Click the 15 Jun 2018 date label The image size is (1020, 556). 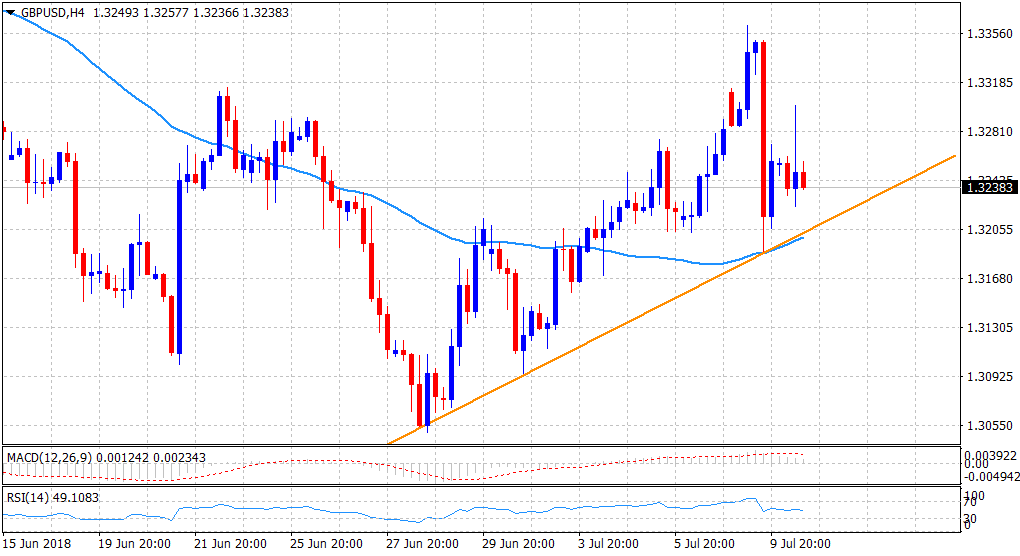click(38, 543)
